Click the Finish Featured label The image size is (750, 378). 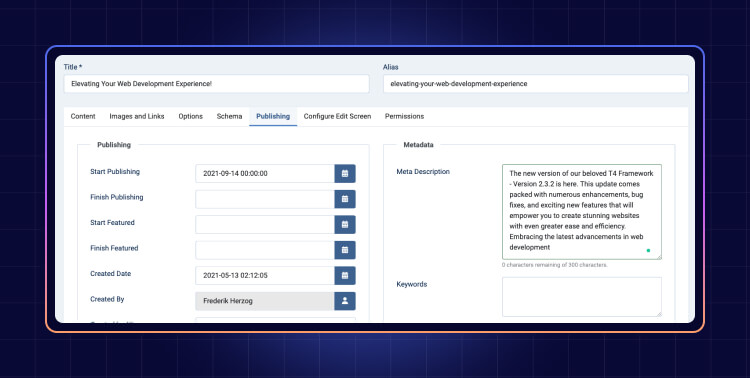114,248
